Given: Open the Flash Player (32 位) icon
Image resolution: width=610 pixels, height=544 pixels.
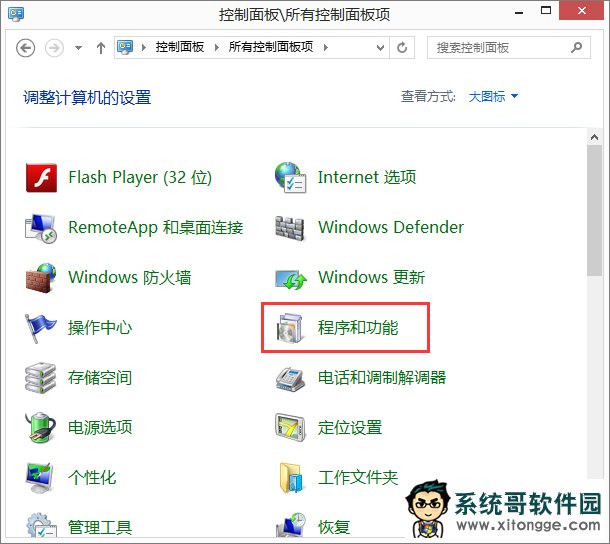Looking at the screenshot, I should [x=41, y=178].
